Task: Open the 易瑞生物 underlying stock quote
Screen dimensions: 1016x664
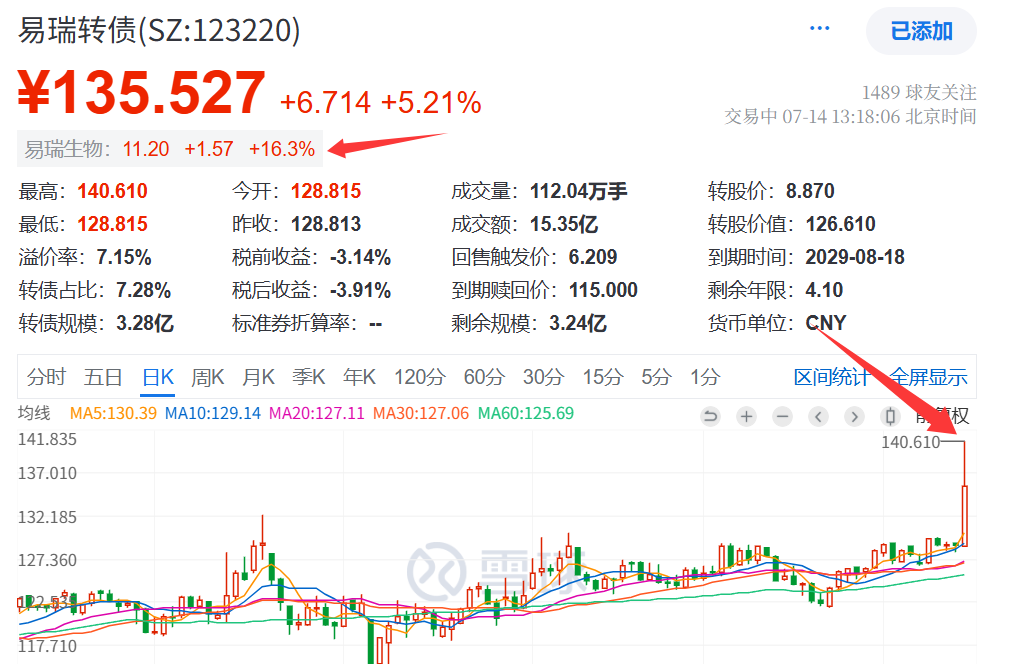Action: pyautogui.click(x=170, y=149)
